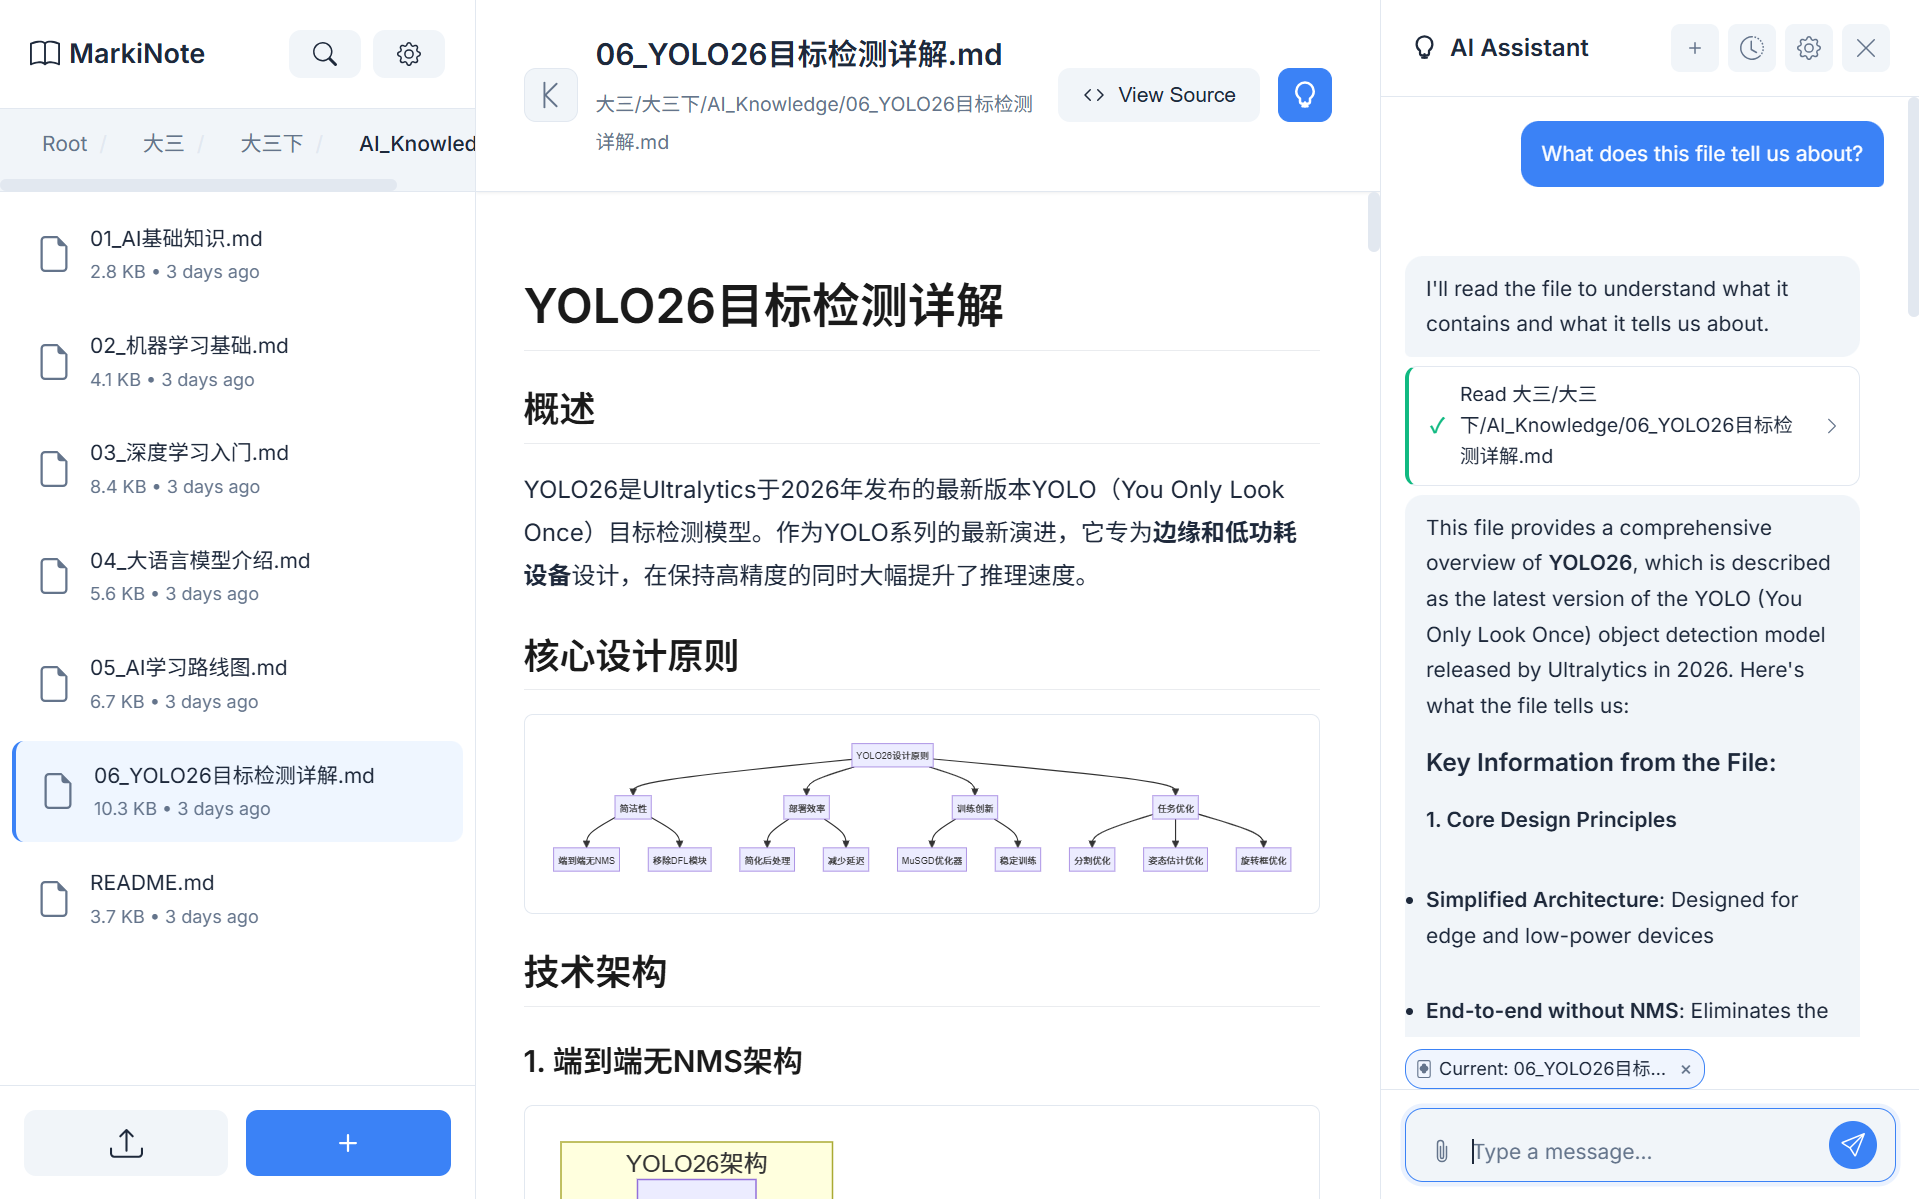
Task: Click the document vertical scrollbar thumb
Action: (x=1373, y=222)
